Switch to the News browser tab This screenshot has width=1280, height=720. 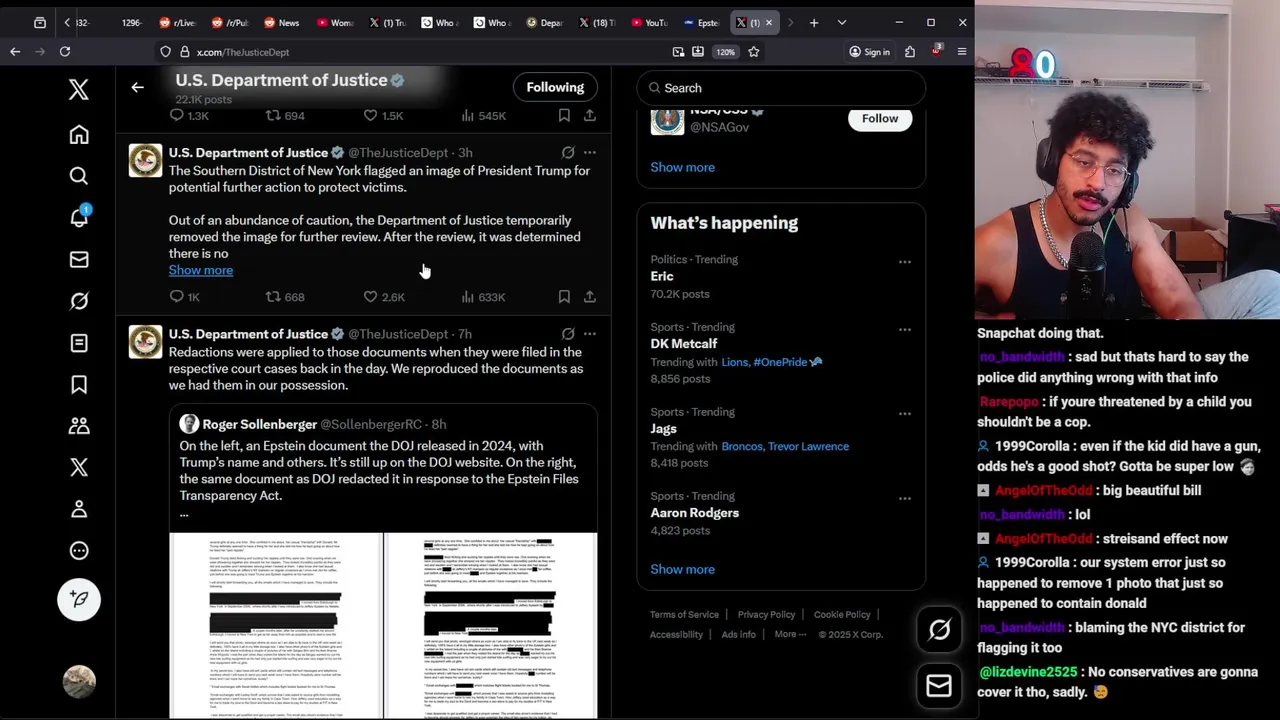click(281, 22)
